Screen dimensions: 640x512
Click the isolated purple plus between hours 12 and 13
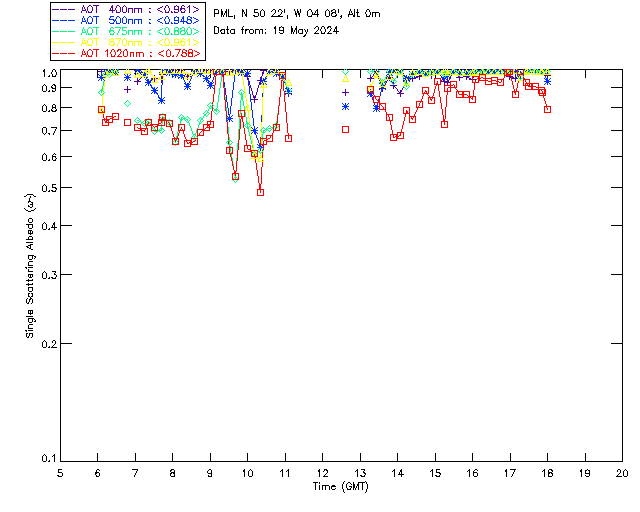tap(345, 93)
